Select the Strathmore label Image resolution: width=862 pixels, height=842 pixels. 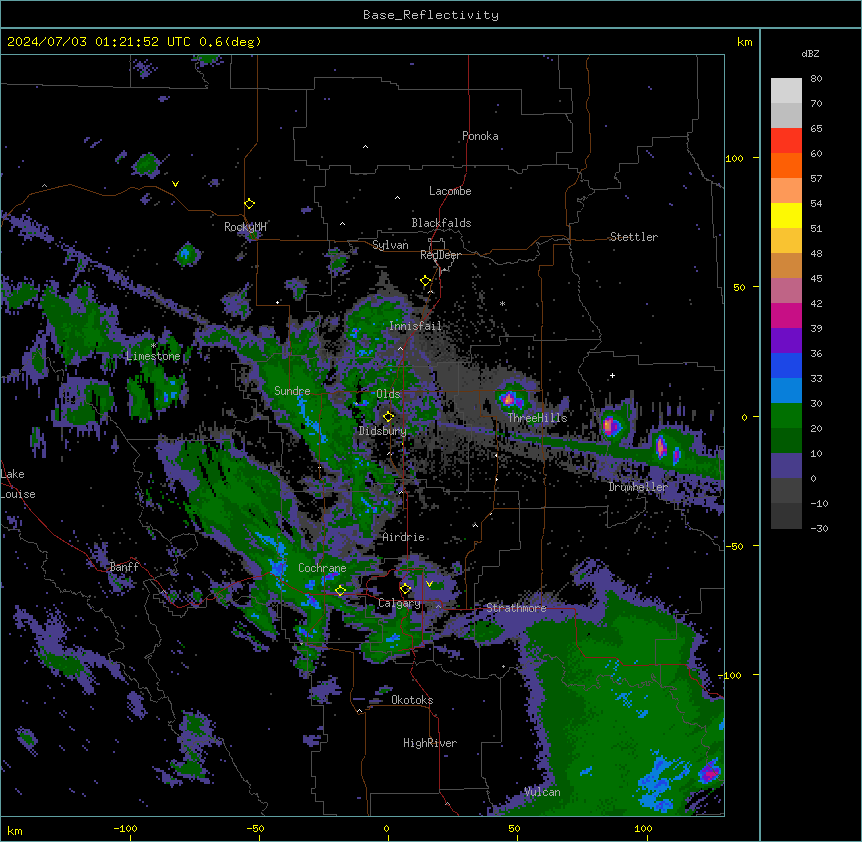coord(516,608)
